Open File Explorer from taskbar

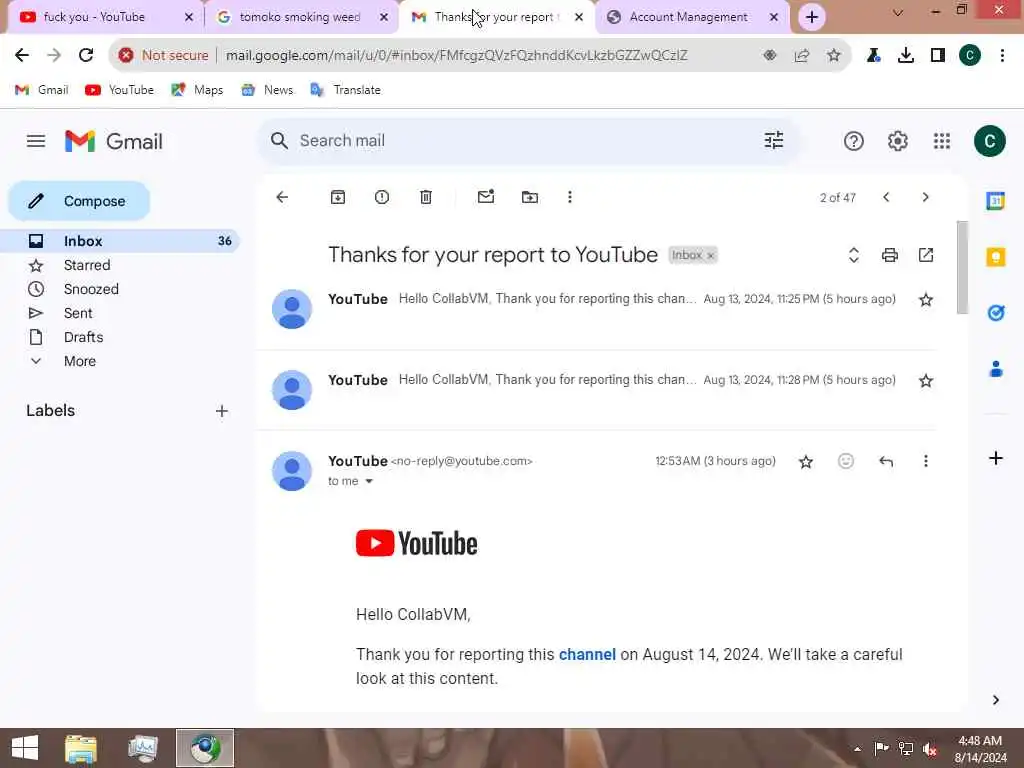coord(81,748)
